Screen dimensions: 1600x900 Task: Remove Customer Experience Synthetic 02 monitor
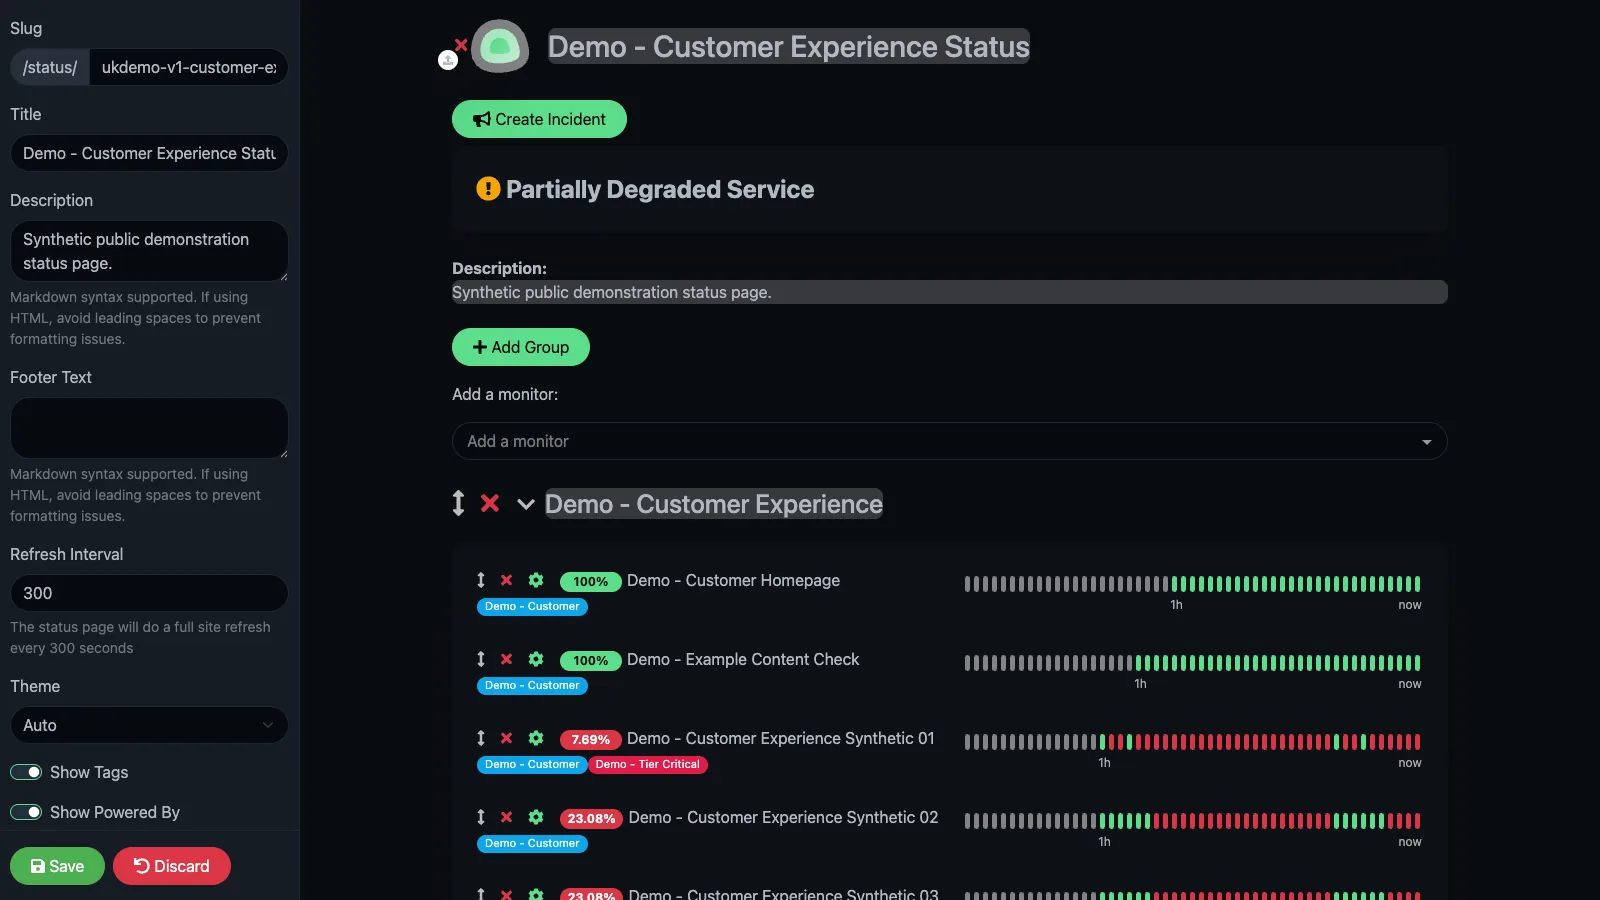pyautogui.click(x=507, y=817)
